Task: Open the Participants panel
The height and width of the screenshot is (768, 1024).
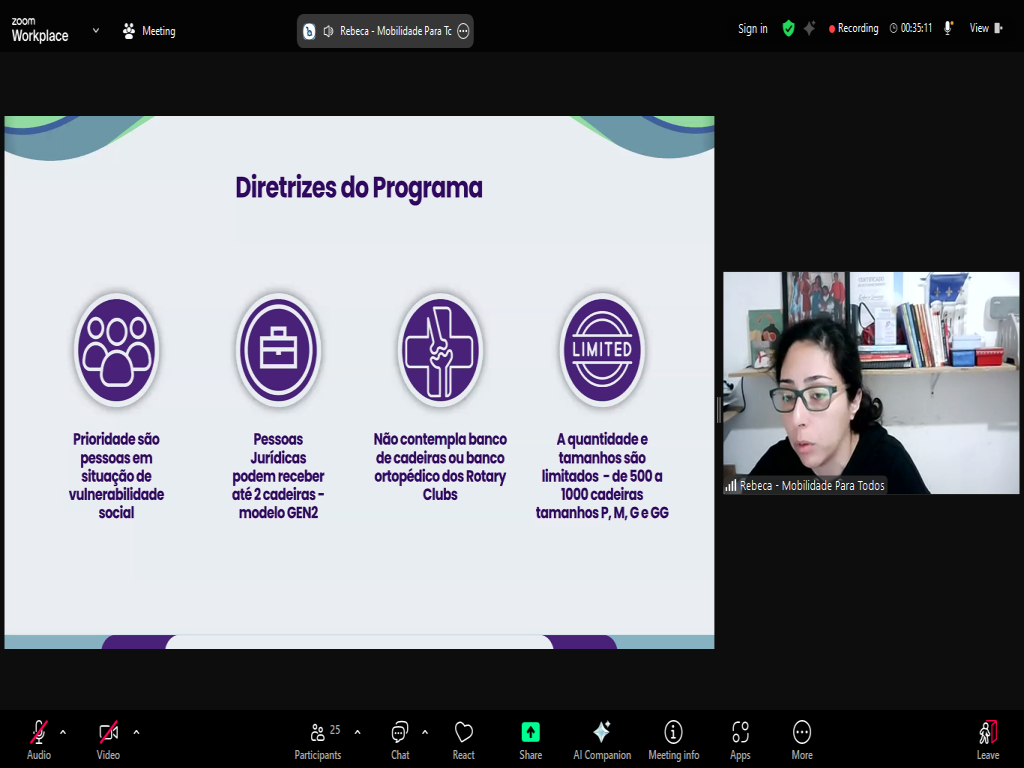Action: pyautogui.click(x=318, y=738)
